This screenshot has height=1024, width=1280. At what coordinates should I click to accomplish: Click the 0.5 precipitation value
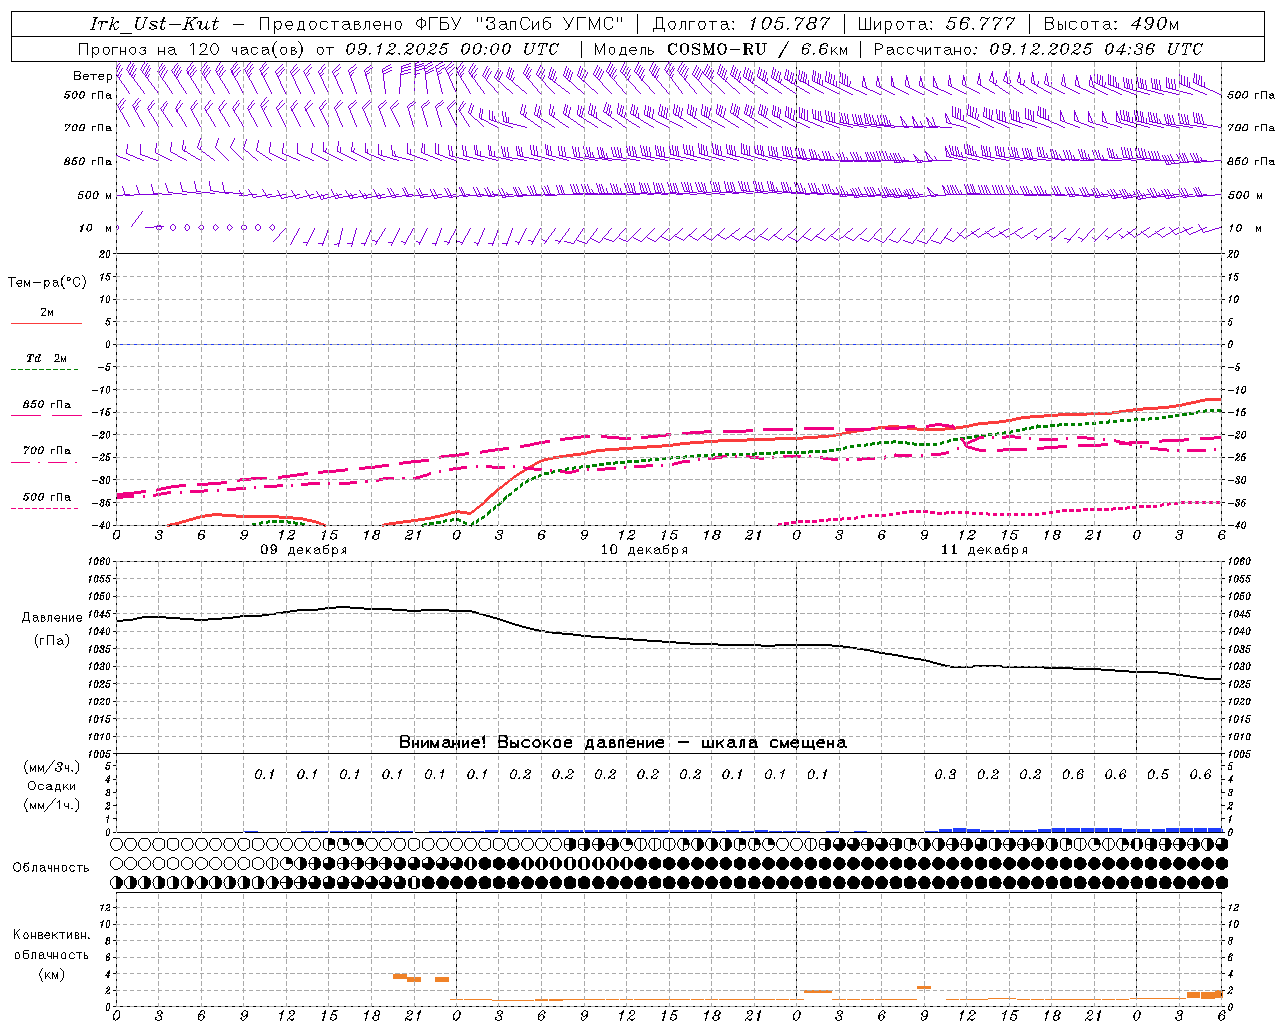click(x=1158, y=775)
